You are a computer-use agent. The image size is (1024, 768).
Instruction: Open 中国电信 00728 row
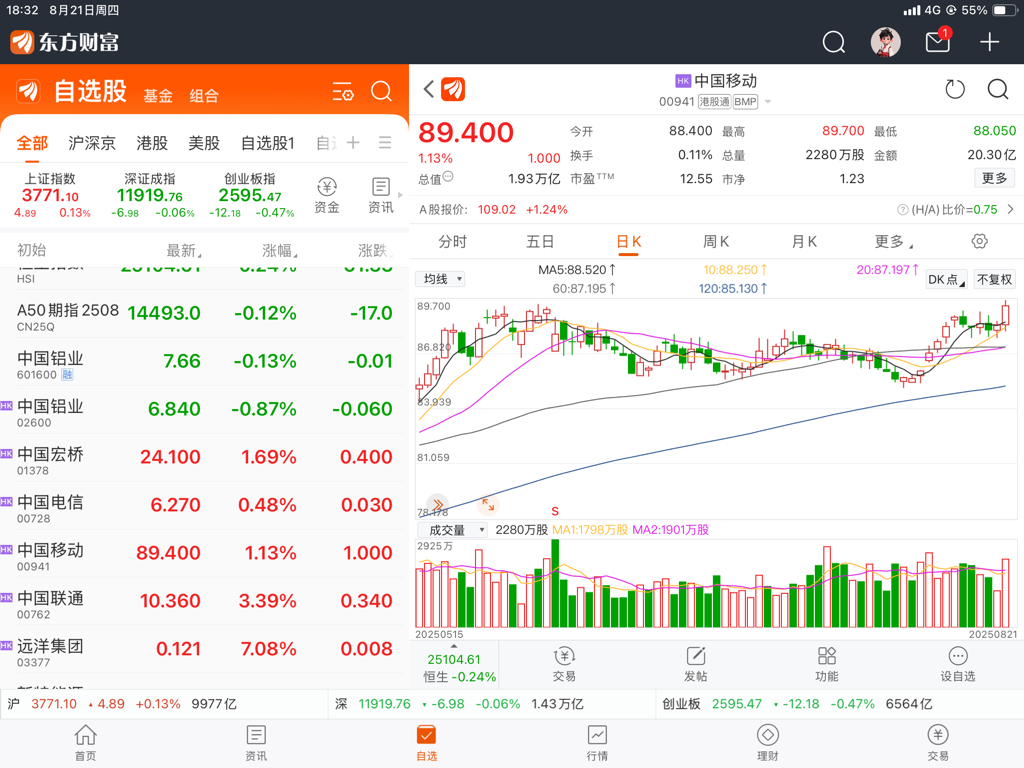tap(204, 506)
